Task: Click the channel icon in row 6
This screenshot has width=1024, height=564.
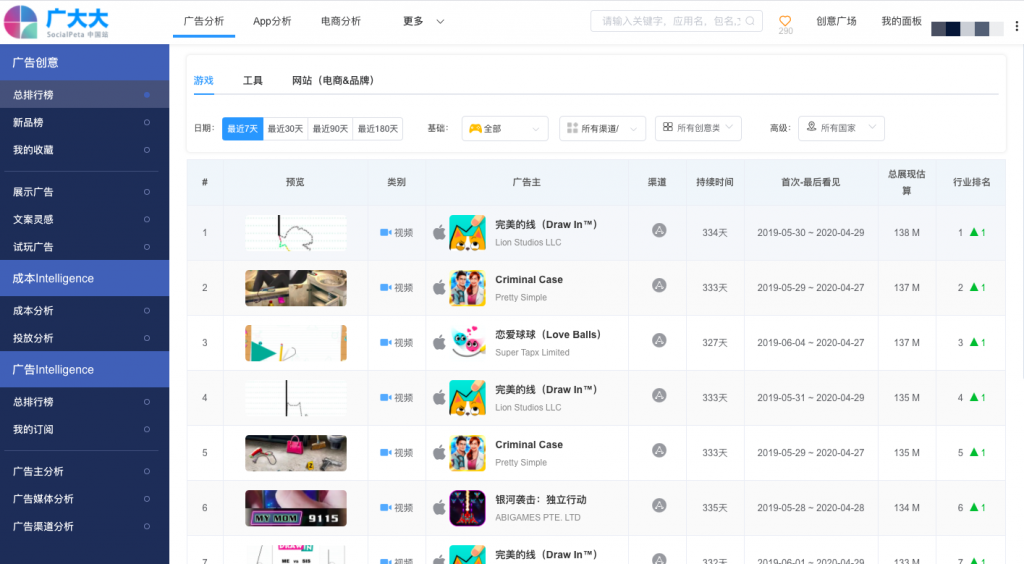Action: (x=659, y=505)
